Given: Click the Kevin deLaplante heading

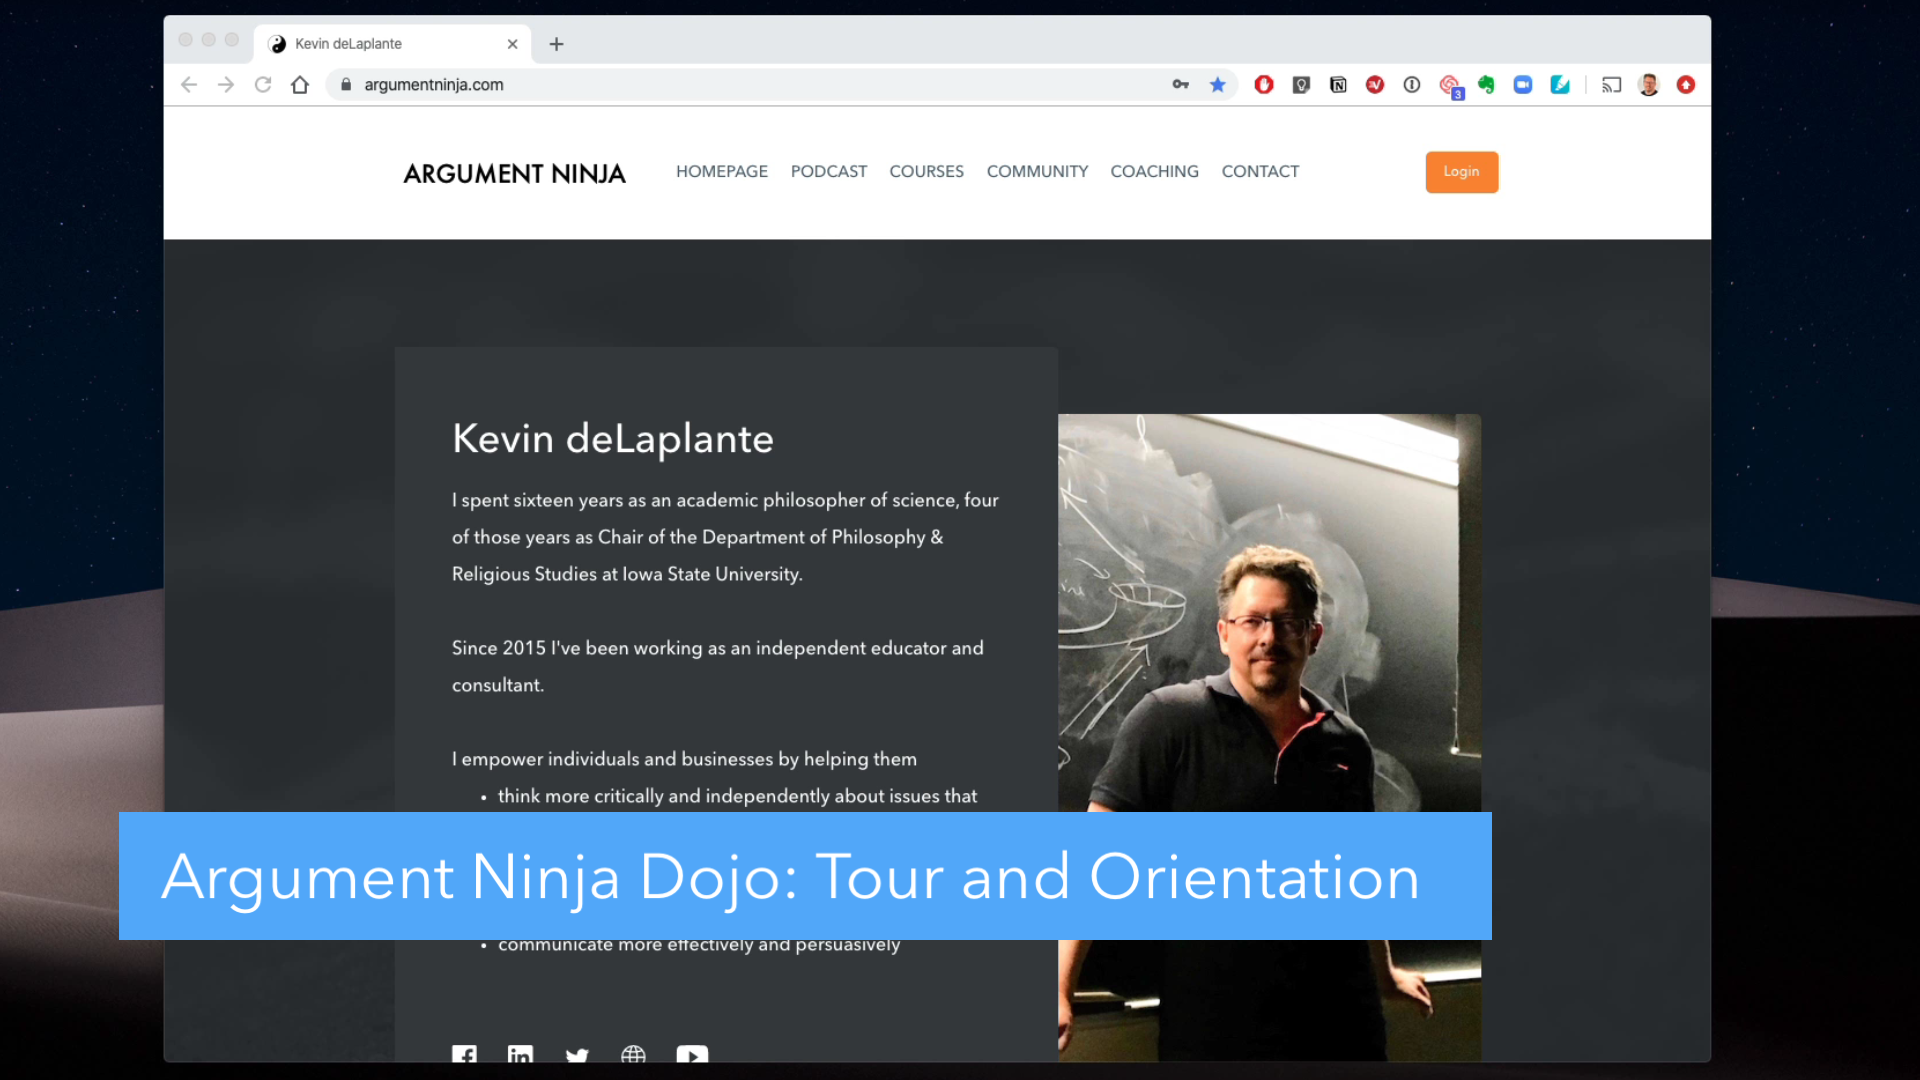Looking at the screenshot, I should (613, 439).
